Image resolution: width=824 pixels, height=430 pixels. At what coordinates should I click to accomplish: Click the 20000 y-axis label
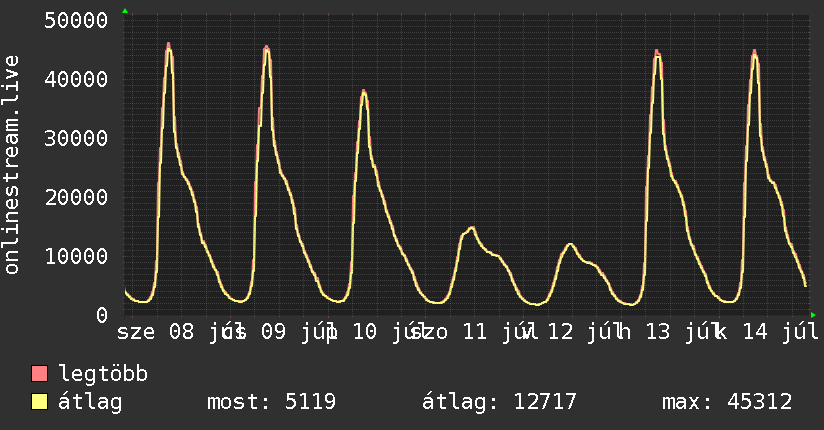pos(76,197)
